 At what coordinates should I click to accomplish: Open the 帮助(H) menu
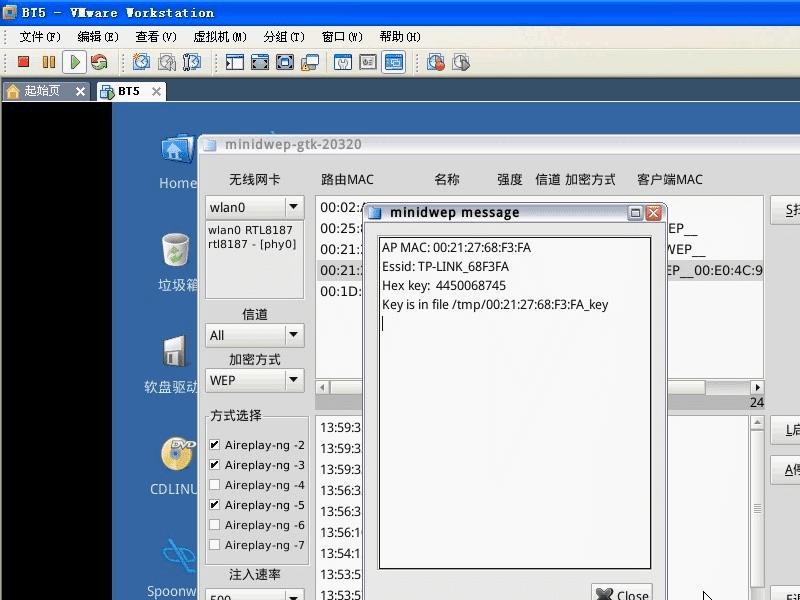[x=400, y=37]
